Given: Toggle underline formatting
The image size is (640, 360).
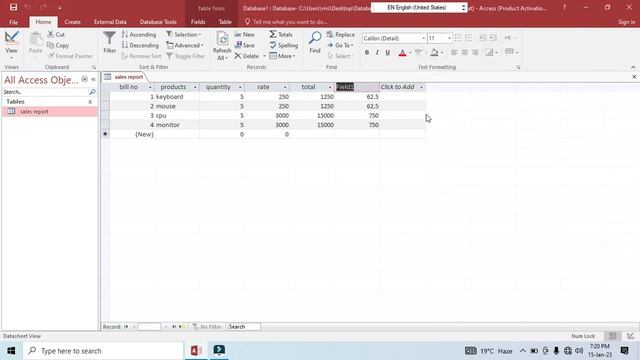Looking at the screenshot, I should [x=388, y=52].
